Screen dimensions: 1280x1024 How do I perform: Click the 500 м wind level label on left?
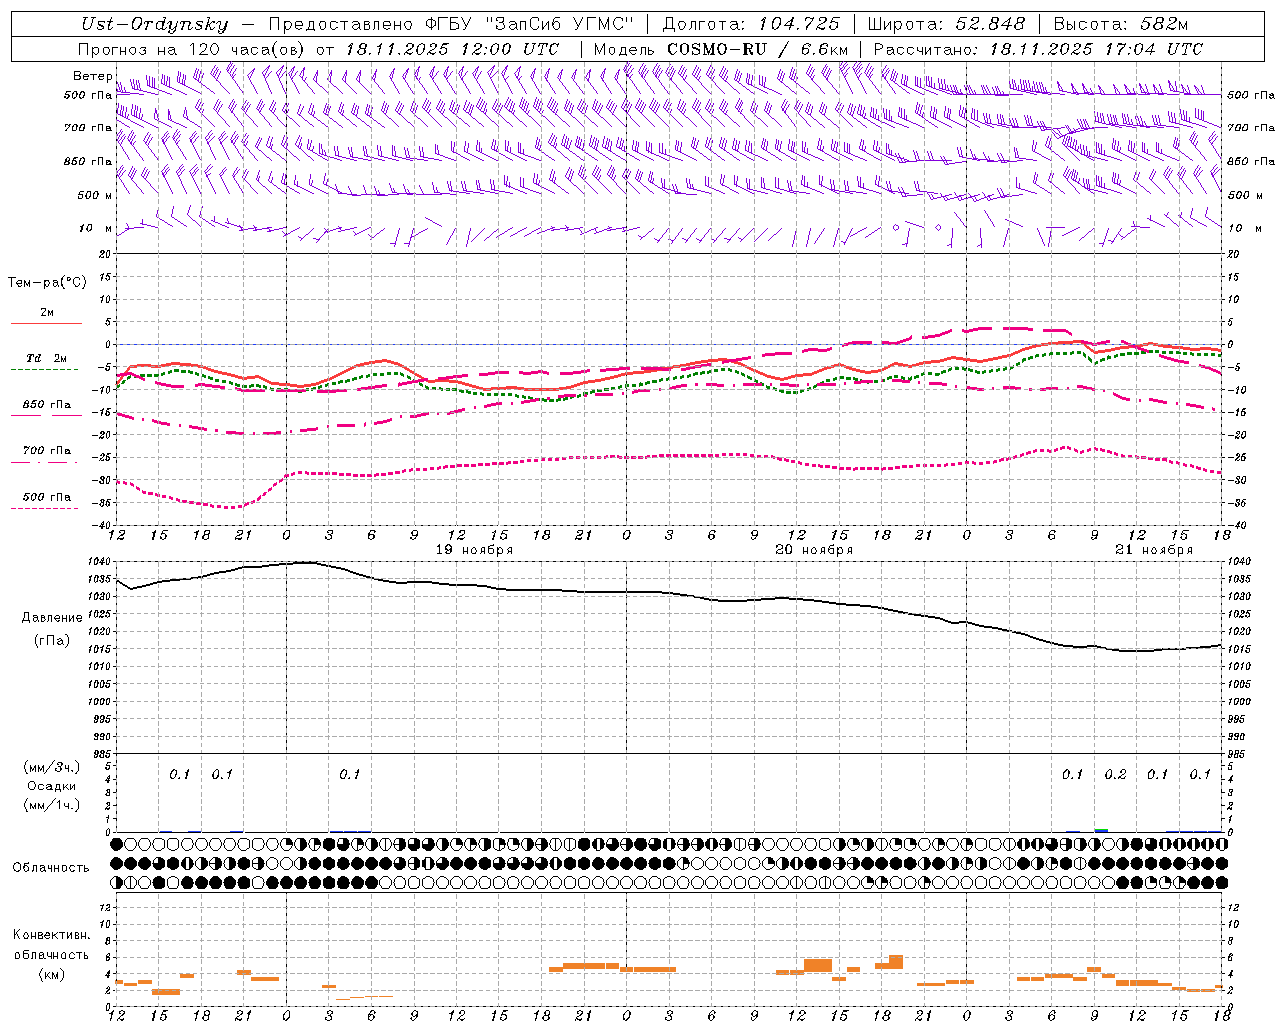[x=95, y=195]
